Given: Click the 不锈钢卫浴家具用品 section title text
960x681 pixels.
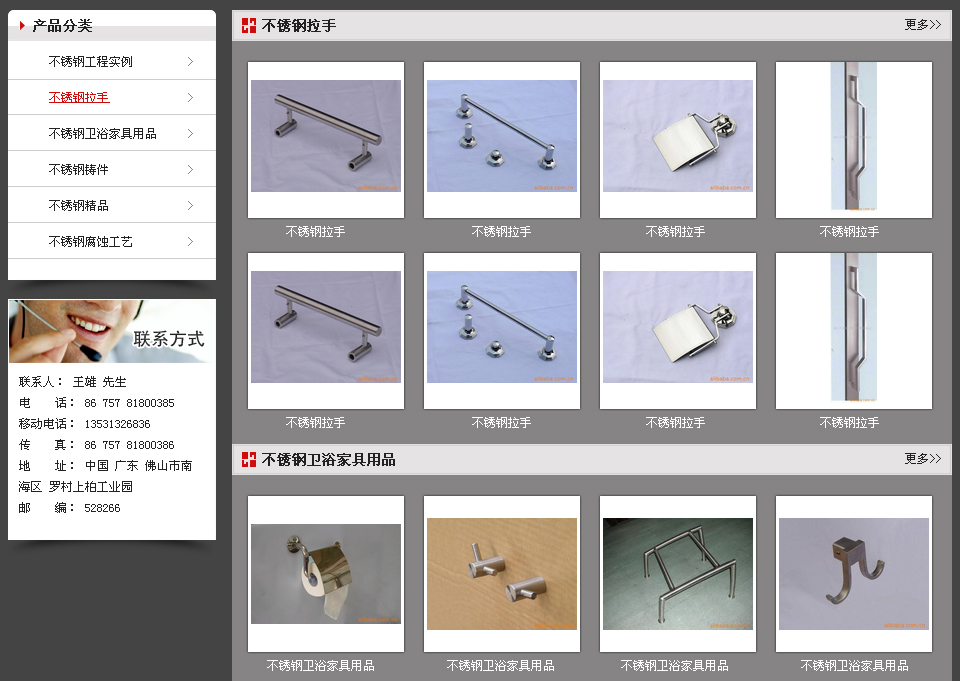Looking at the screenshot, I should point(329,460).
